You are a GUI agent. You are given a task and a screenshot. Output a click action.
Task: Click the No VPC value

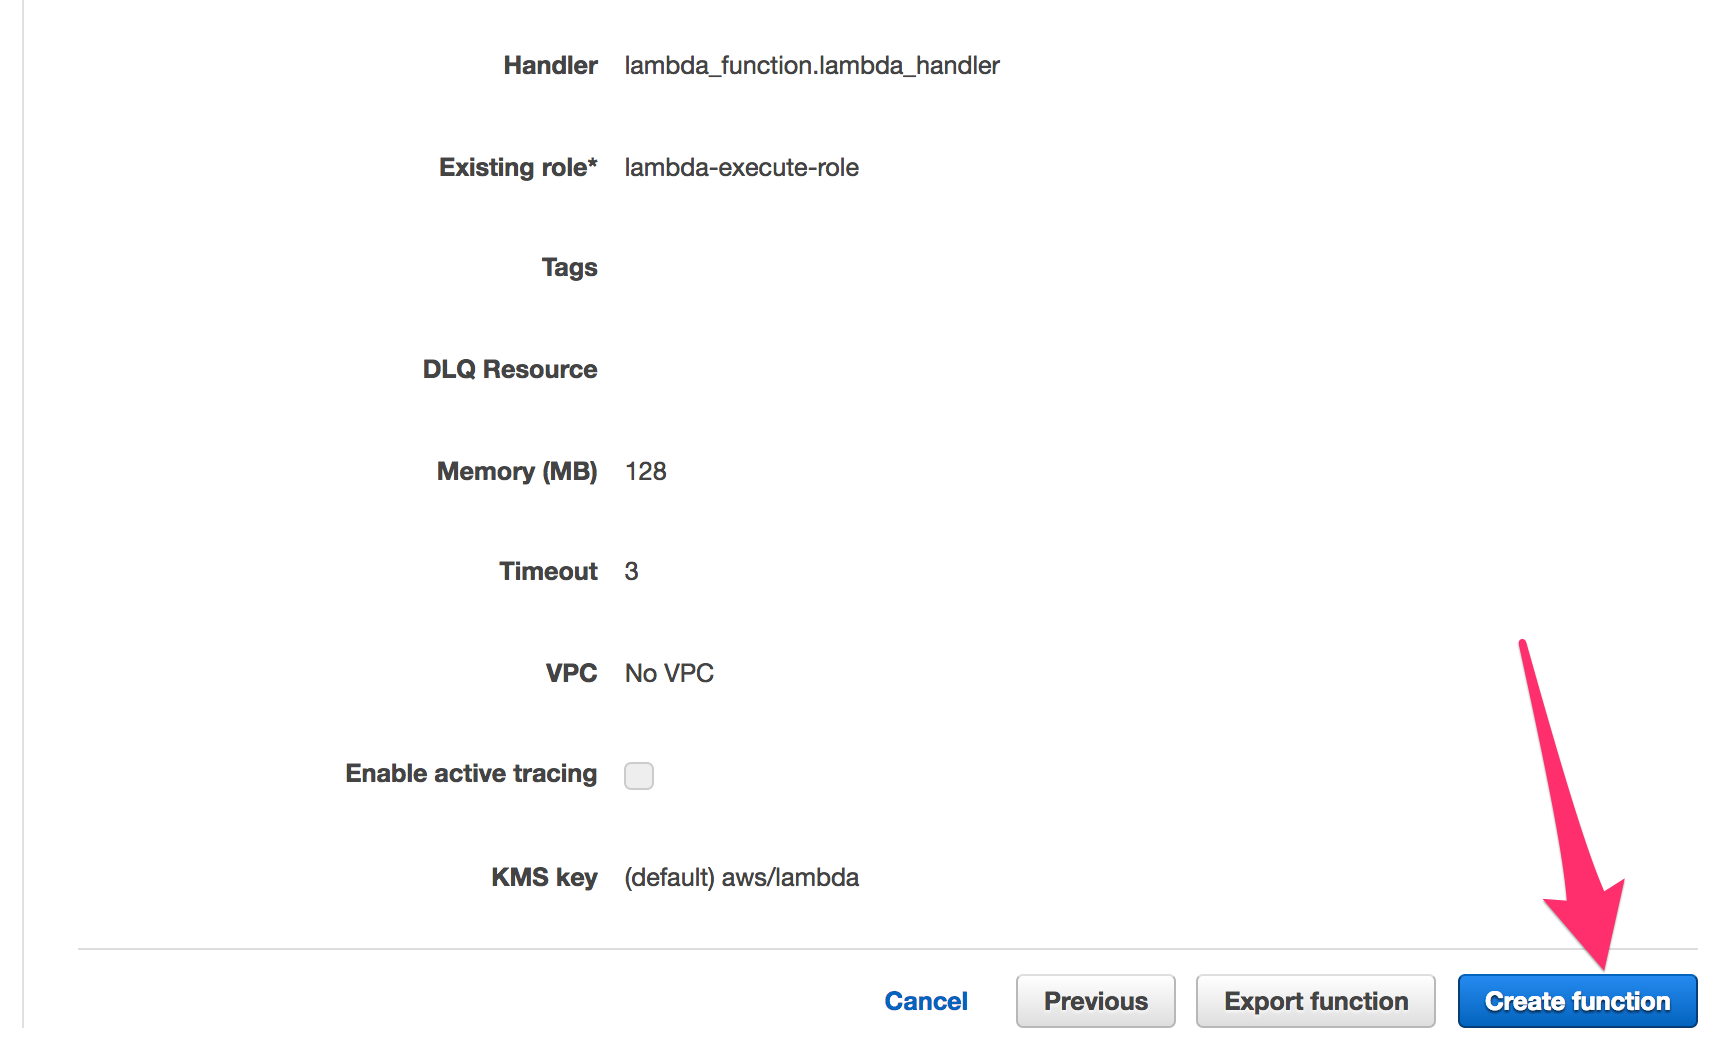(x=667, y=673)
